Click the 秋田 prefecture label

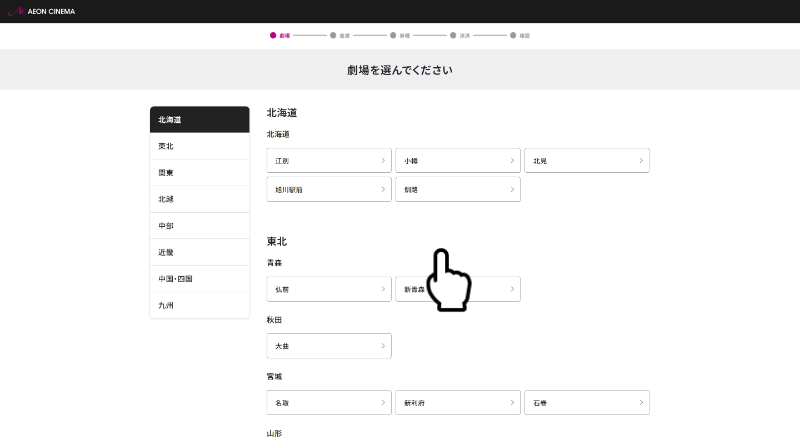click(x=274, y=320)
